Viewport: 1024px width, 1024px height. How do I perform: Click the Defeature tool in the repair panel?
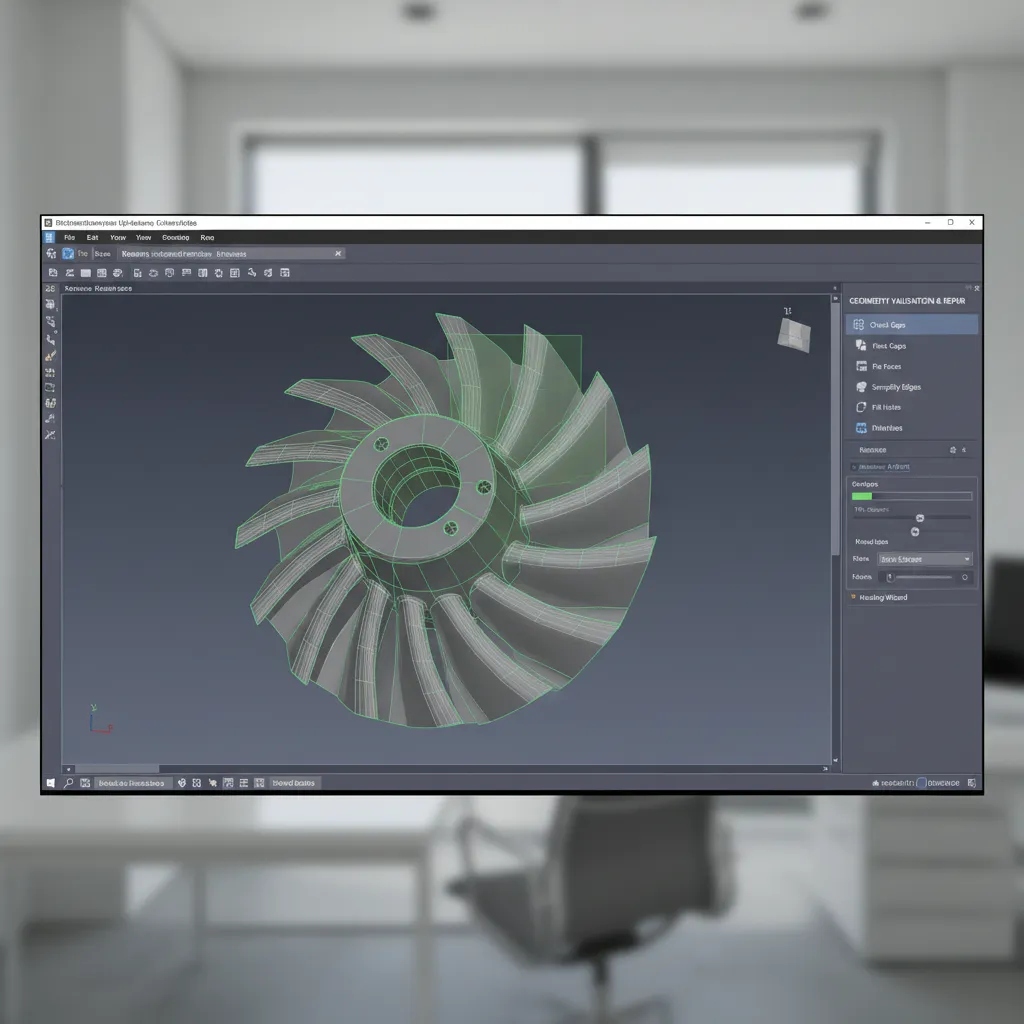pos(911,427)
